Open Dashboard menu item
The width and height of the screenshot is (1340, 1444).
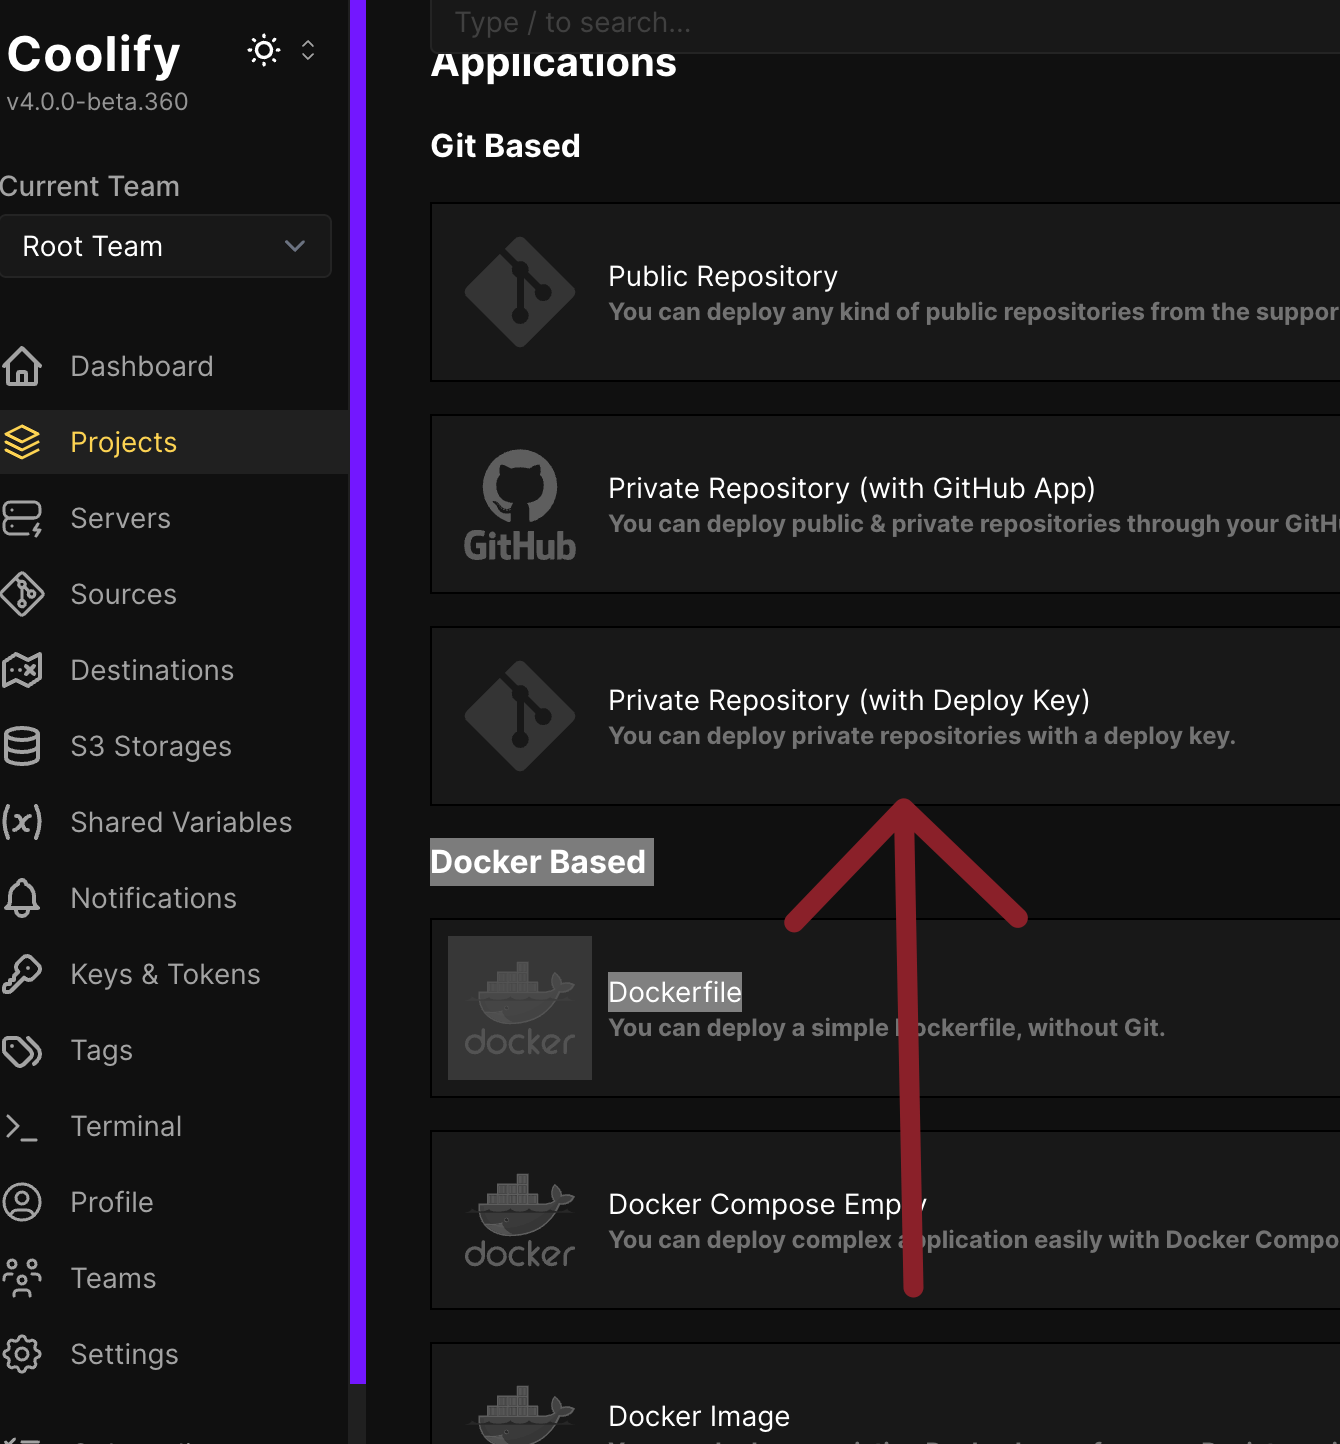pos(142,366)
